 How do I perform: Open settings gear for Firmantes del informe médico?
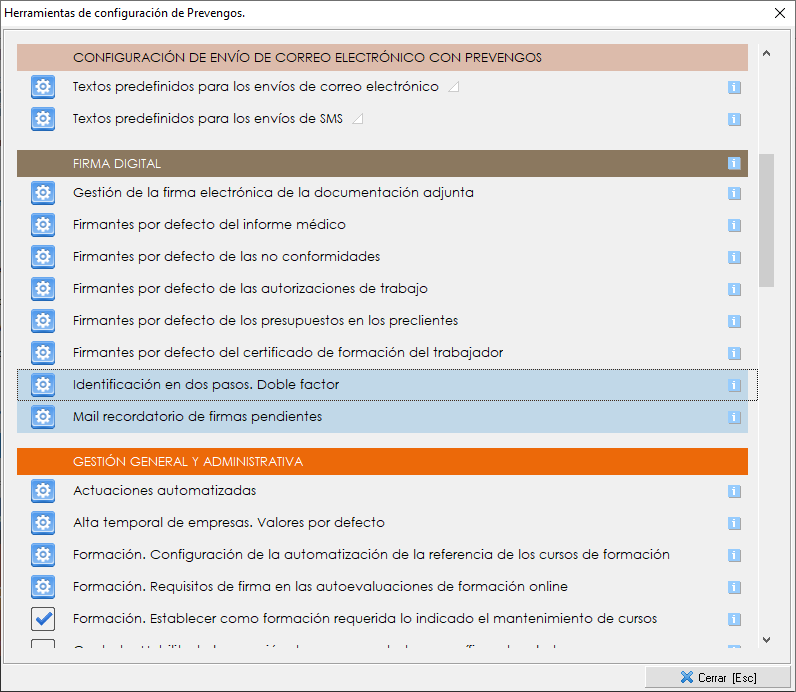42,225
